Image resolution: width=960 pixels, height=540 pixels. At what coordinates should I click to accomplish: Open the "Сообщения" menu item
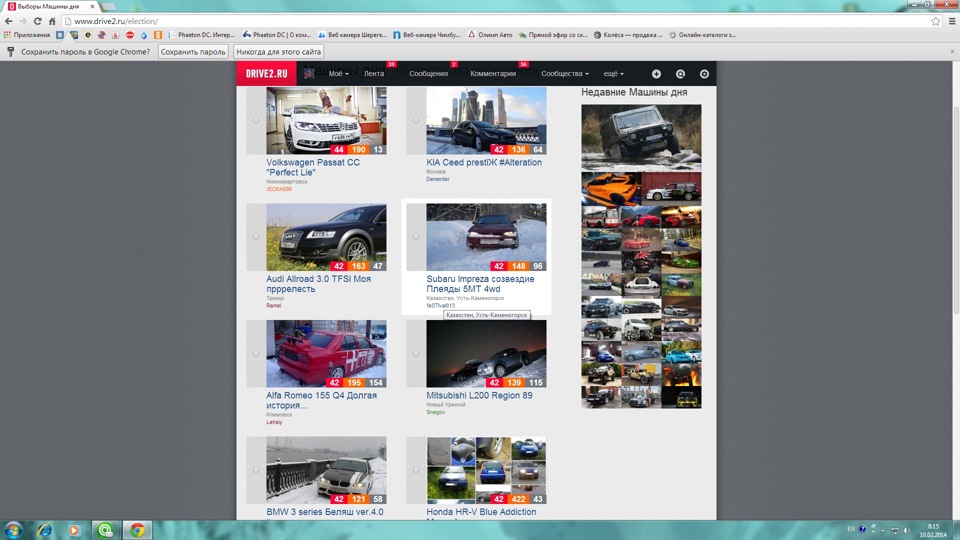click(429, 74)
